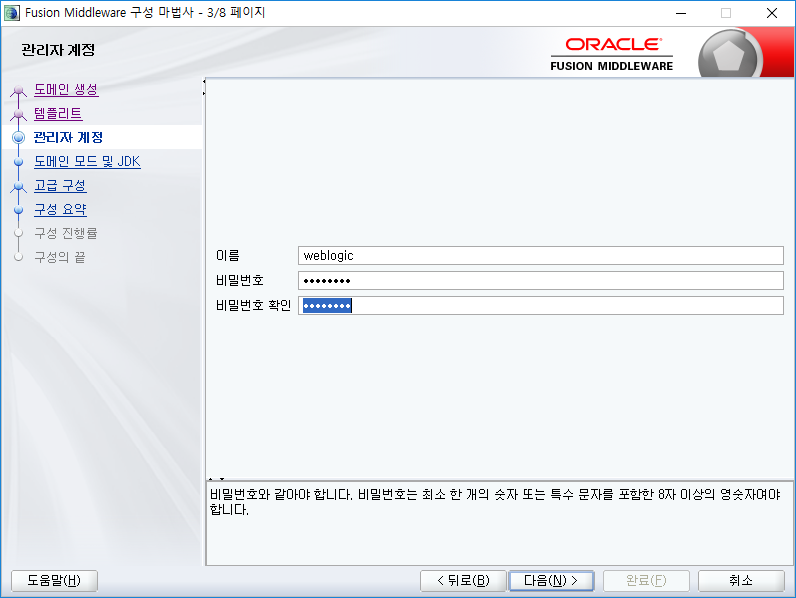Close the Fusion Middleware wizard window

tap(772, 13)
